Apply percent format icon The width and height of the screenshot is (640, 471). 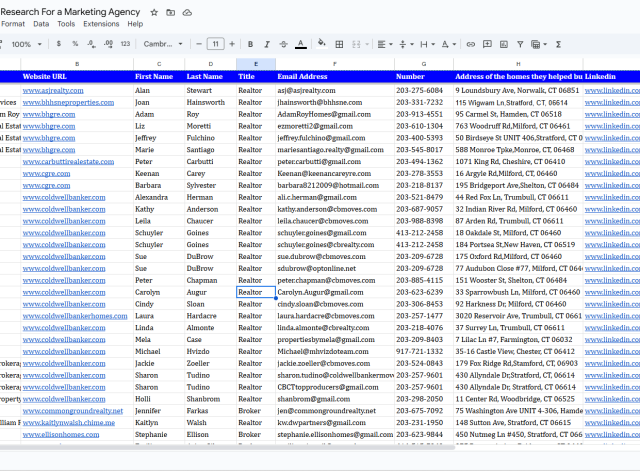pos(75,44)
